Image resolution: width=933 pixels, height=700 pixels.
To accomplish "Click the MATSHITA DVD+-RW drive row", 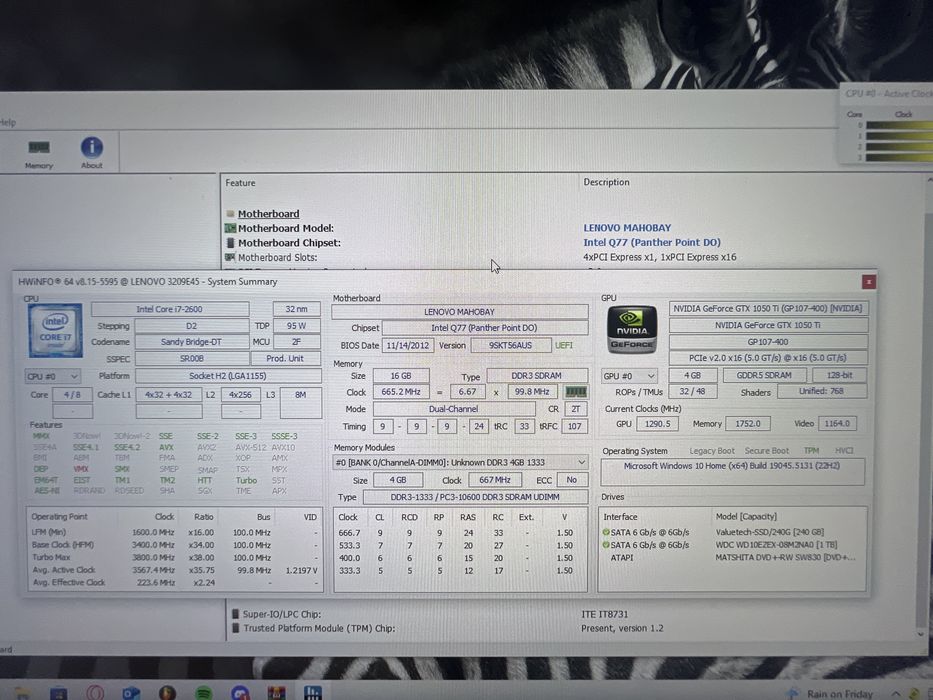I will 732,558.
